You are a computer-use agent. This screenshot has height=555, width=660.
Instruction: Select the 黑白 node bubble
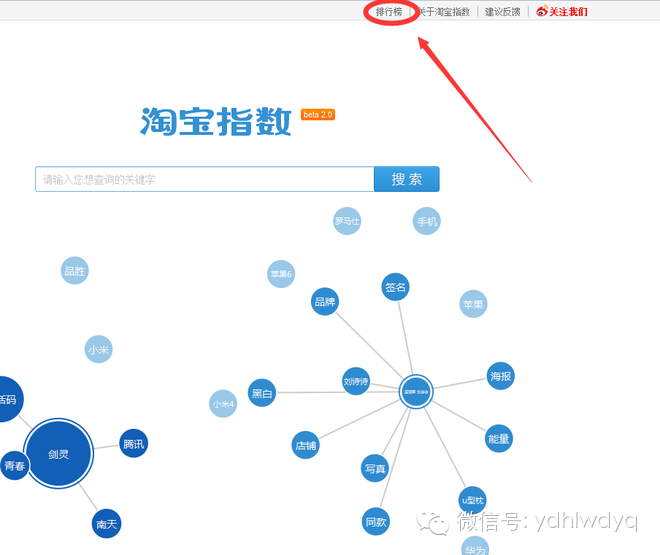pyautogui.click(x=262, y=393)
